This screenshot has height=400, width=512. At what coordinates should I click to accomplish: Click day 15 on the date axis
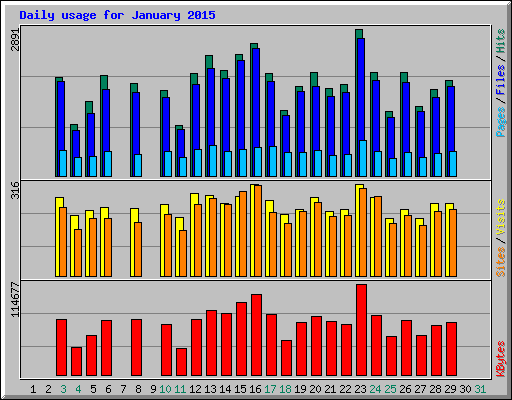pos(240,389)
